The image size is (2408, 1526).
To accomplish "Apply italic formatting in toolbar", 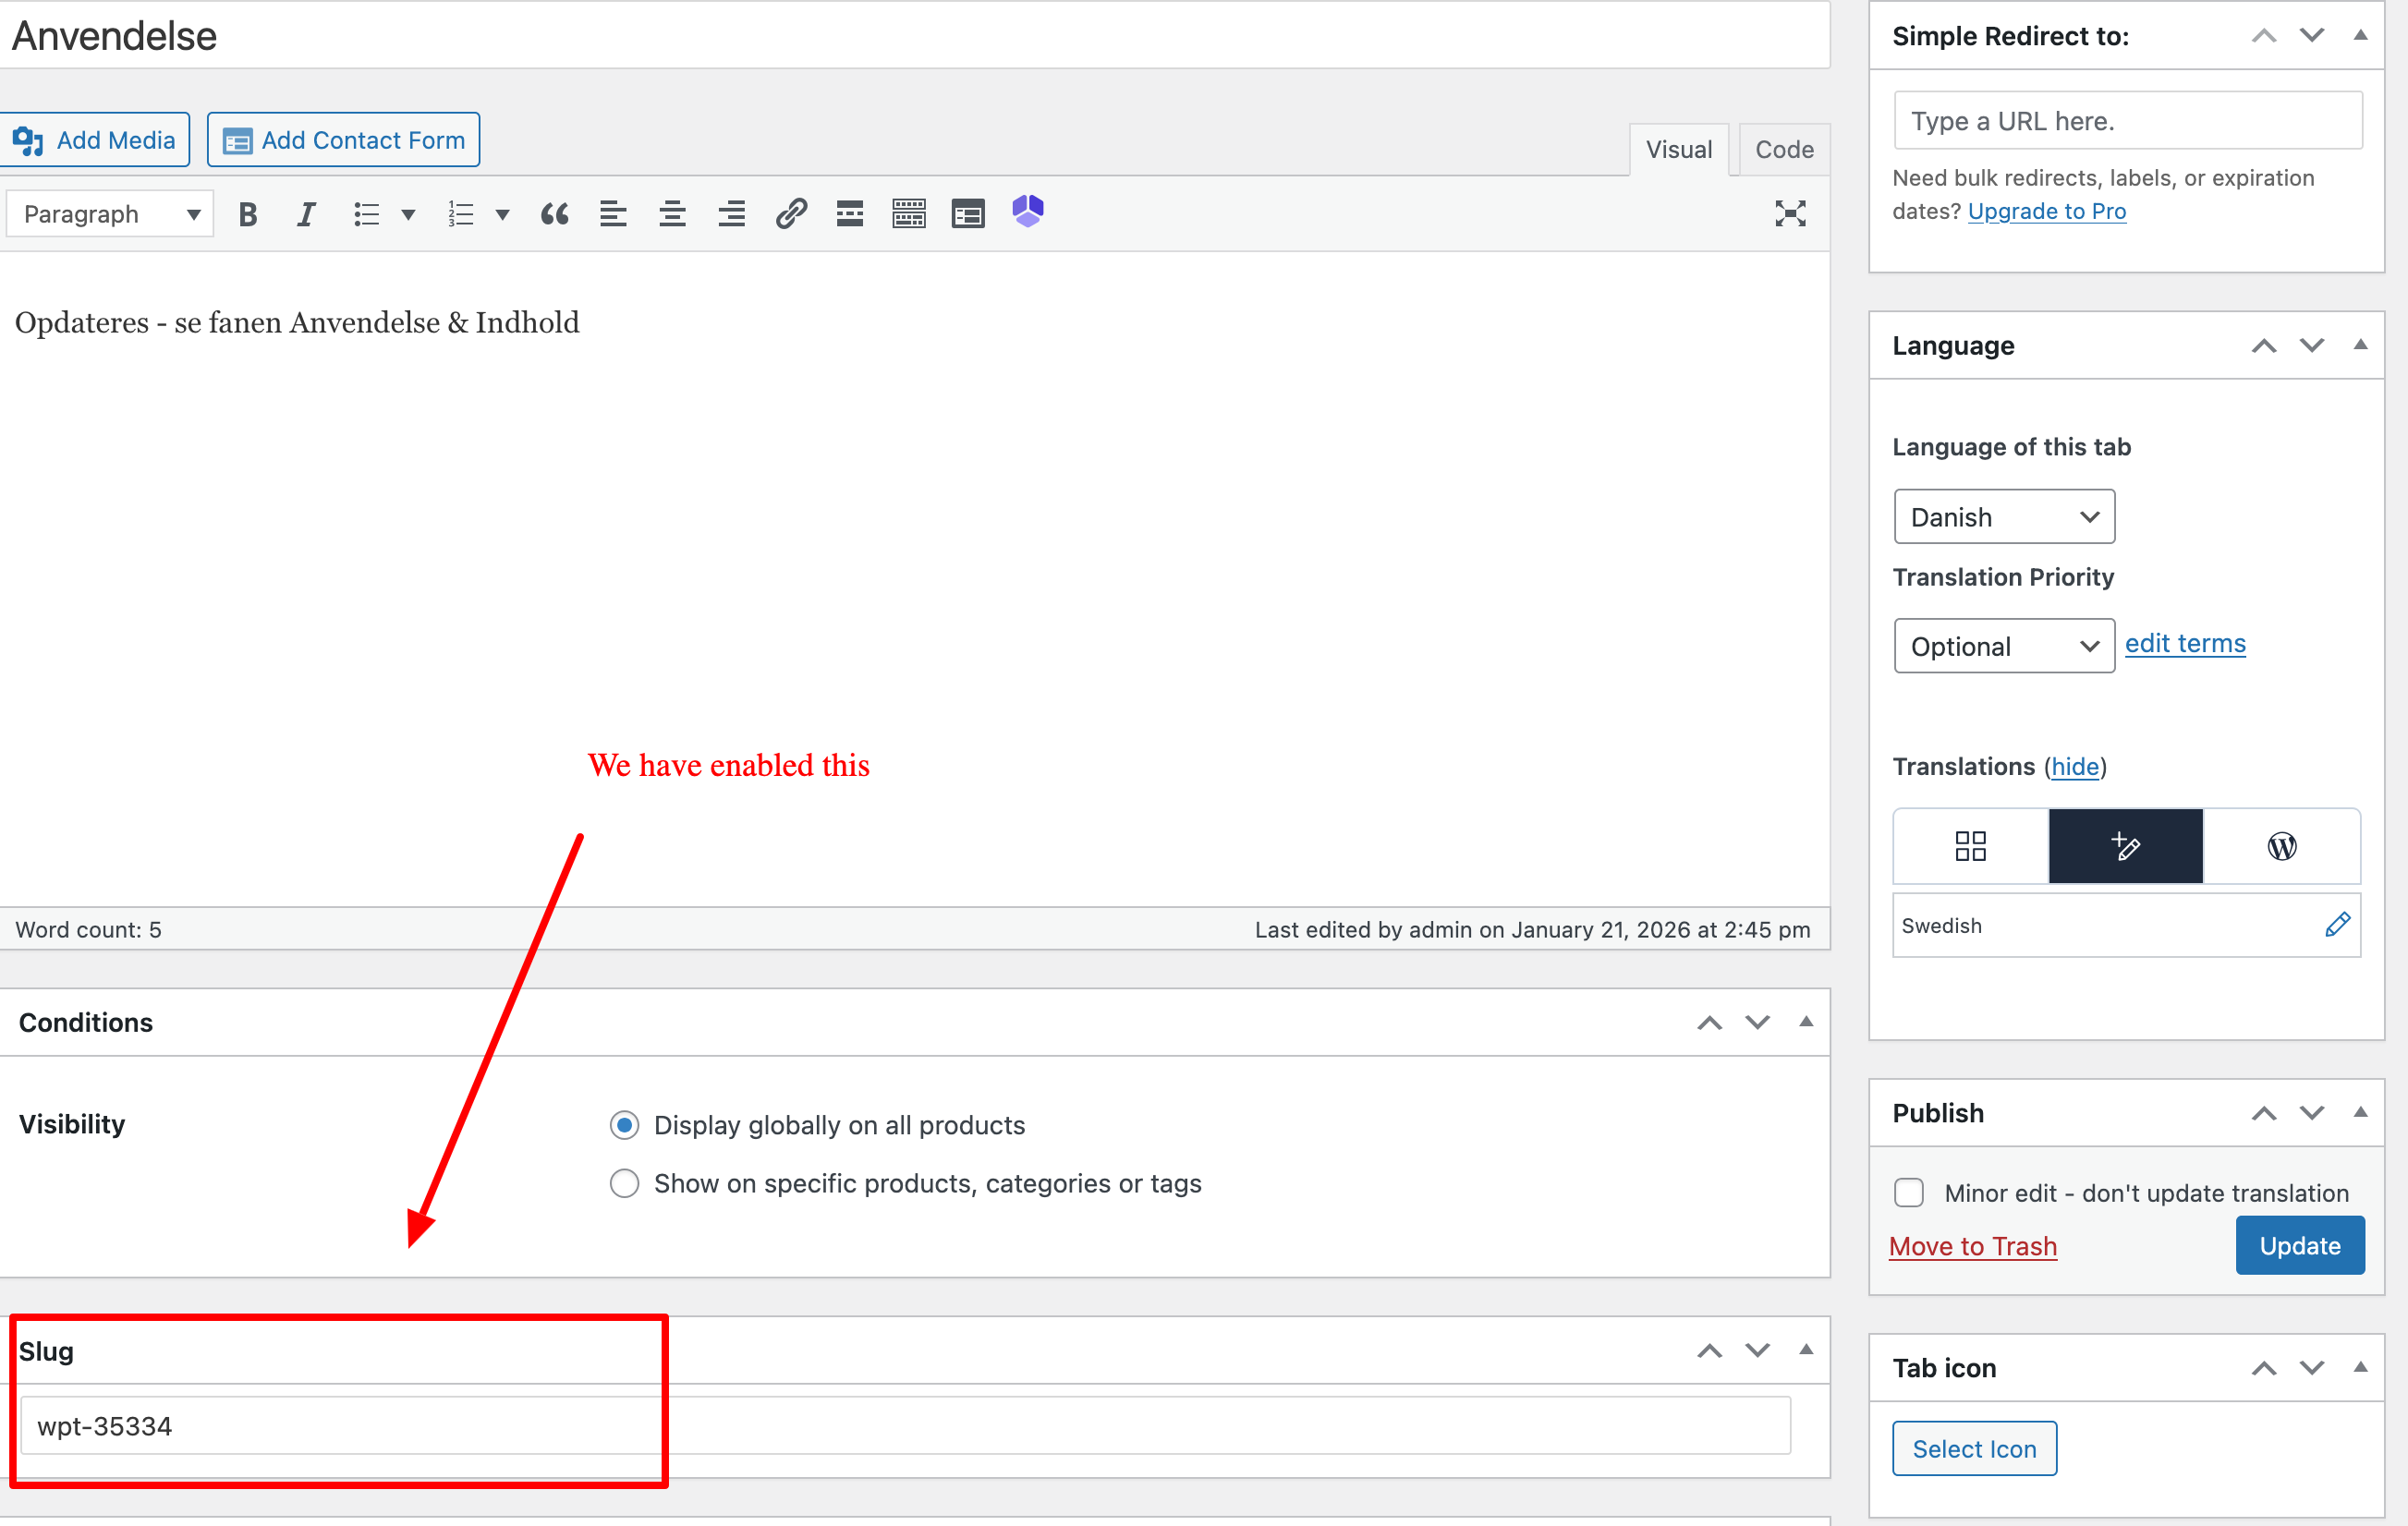I will pos(306,214).
